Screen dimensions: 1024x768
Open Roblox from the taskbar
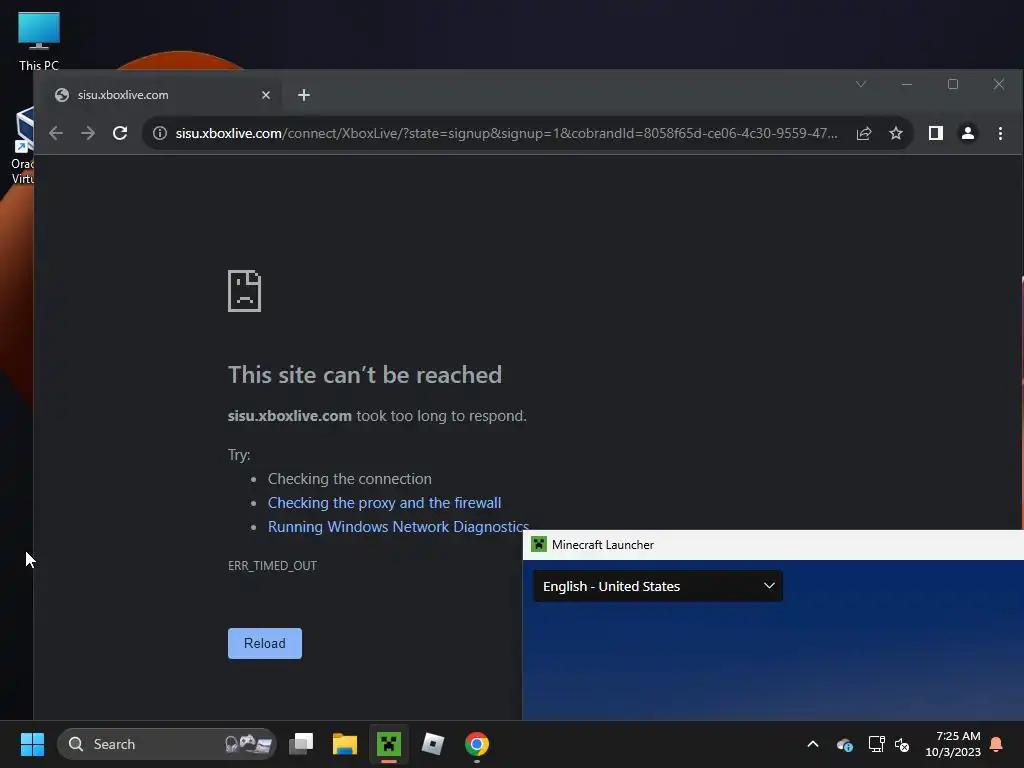(x=432, y=744)
